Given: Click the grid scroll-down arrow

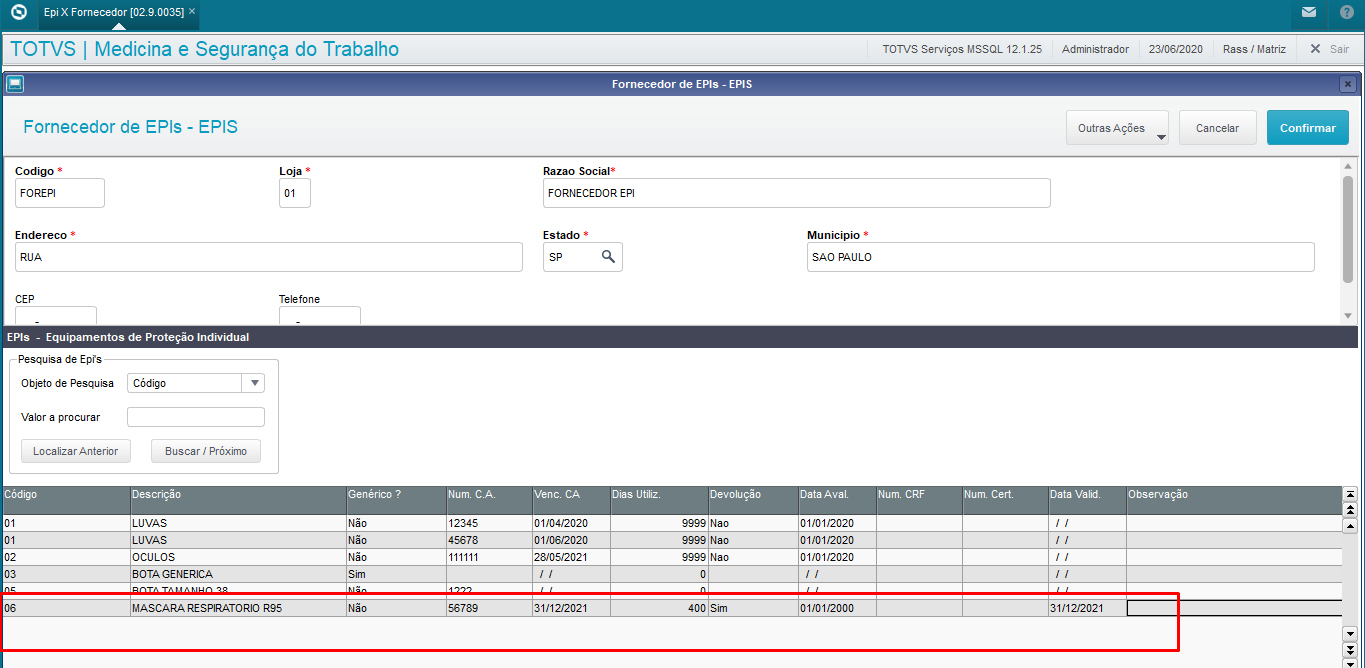Looking at the screenshot, I should [1349, 634].
